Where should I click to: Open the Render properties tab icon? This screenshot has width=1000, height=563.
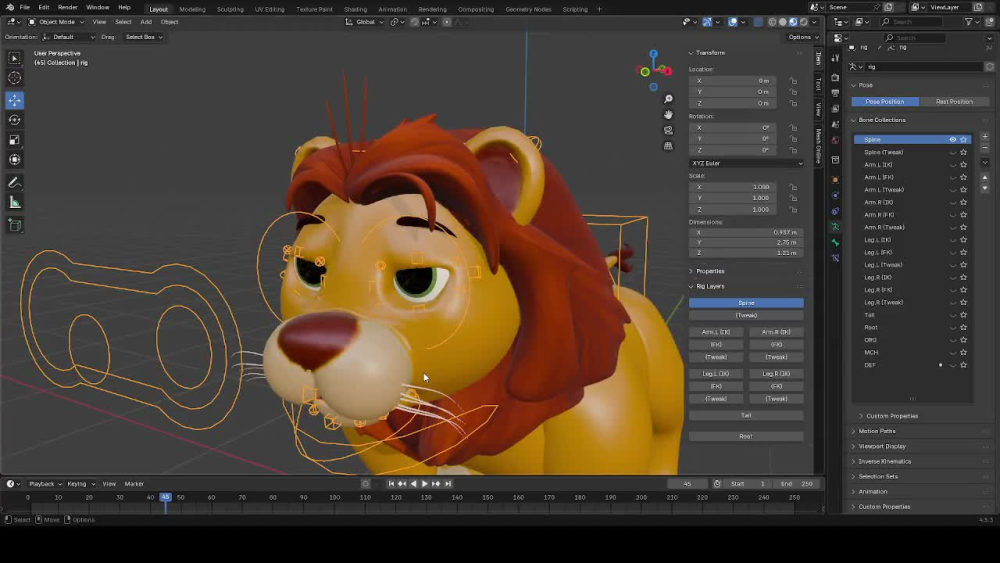(x=835, y=78)
